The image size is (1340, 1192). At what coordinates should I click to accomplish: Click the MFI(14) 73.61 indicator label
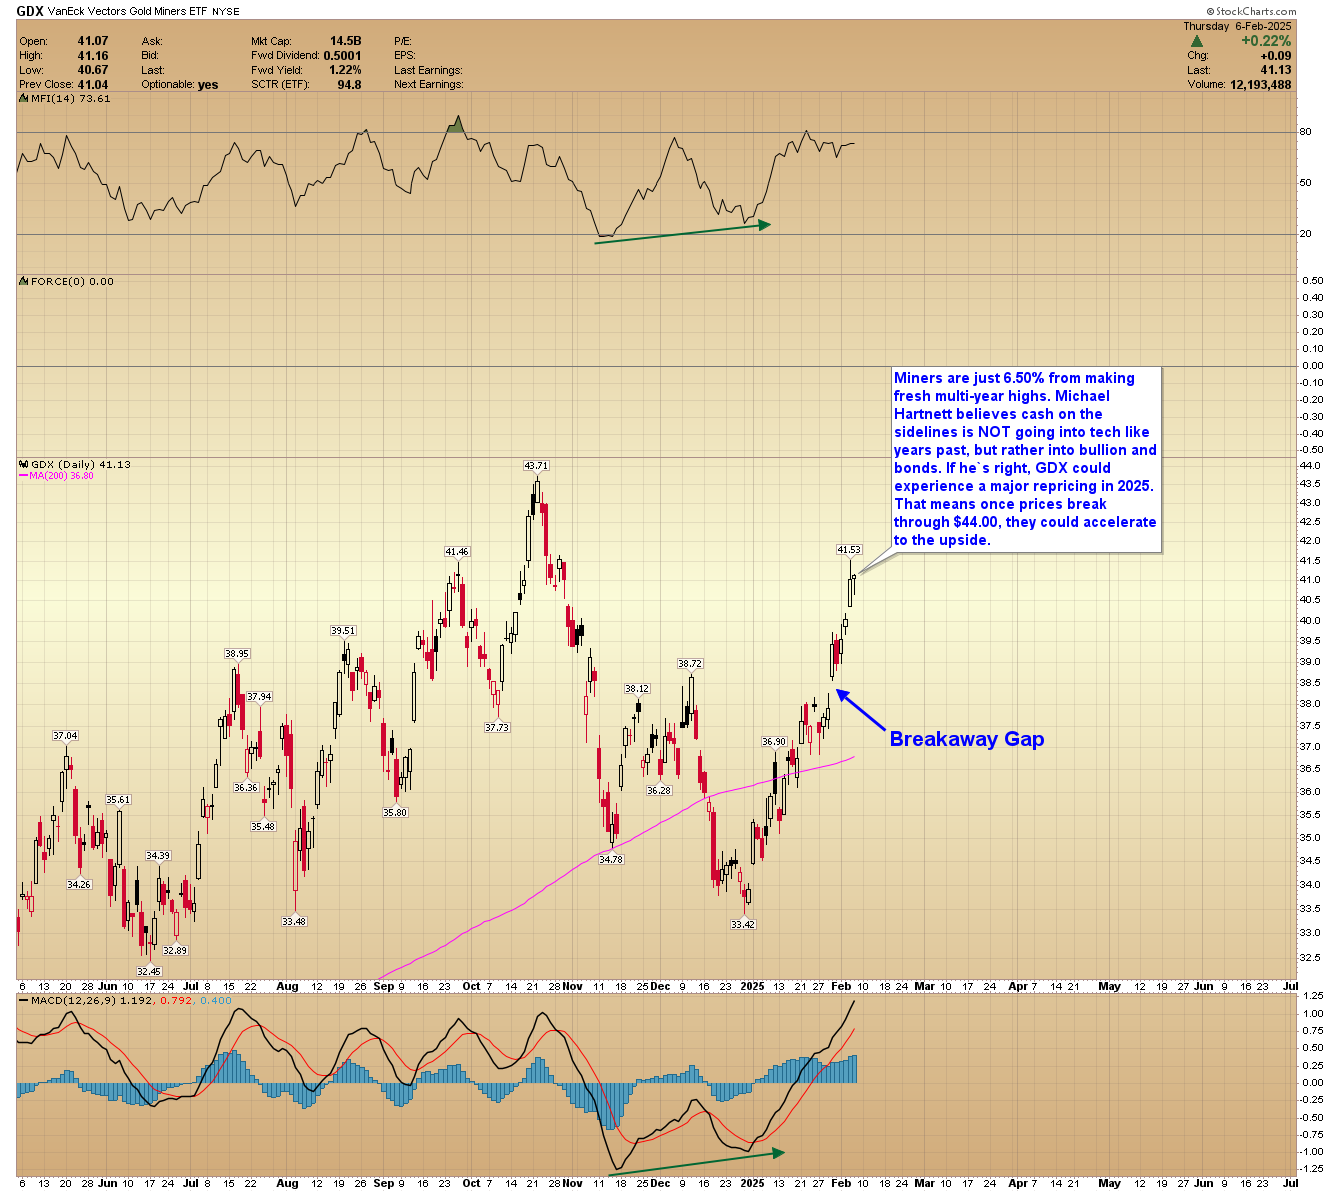[71, 98]
